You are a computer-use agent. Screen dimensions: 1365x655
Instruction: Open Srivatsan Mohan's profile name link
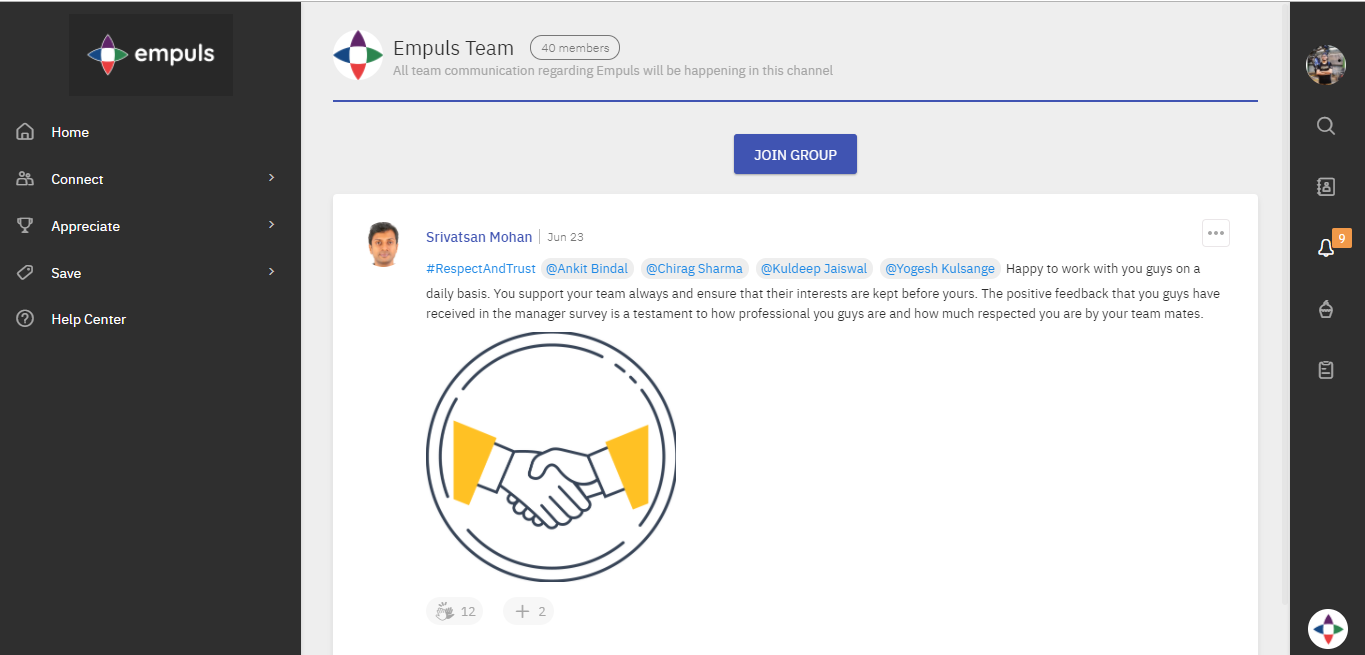coord(479,237)
